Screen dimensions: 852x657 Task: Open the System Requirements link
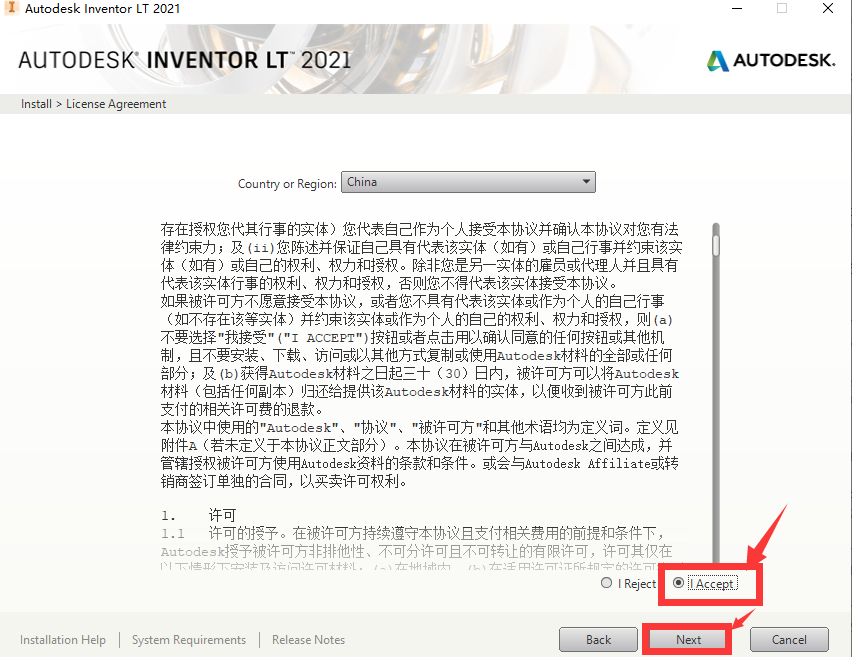click(189, 640)
